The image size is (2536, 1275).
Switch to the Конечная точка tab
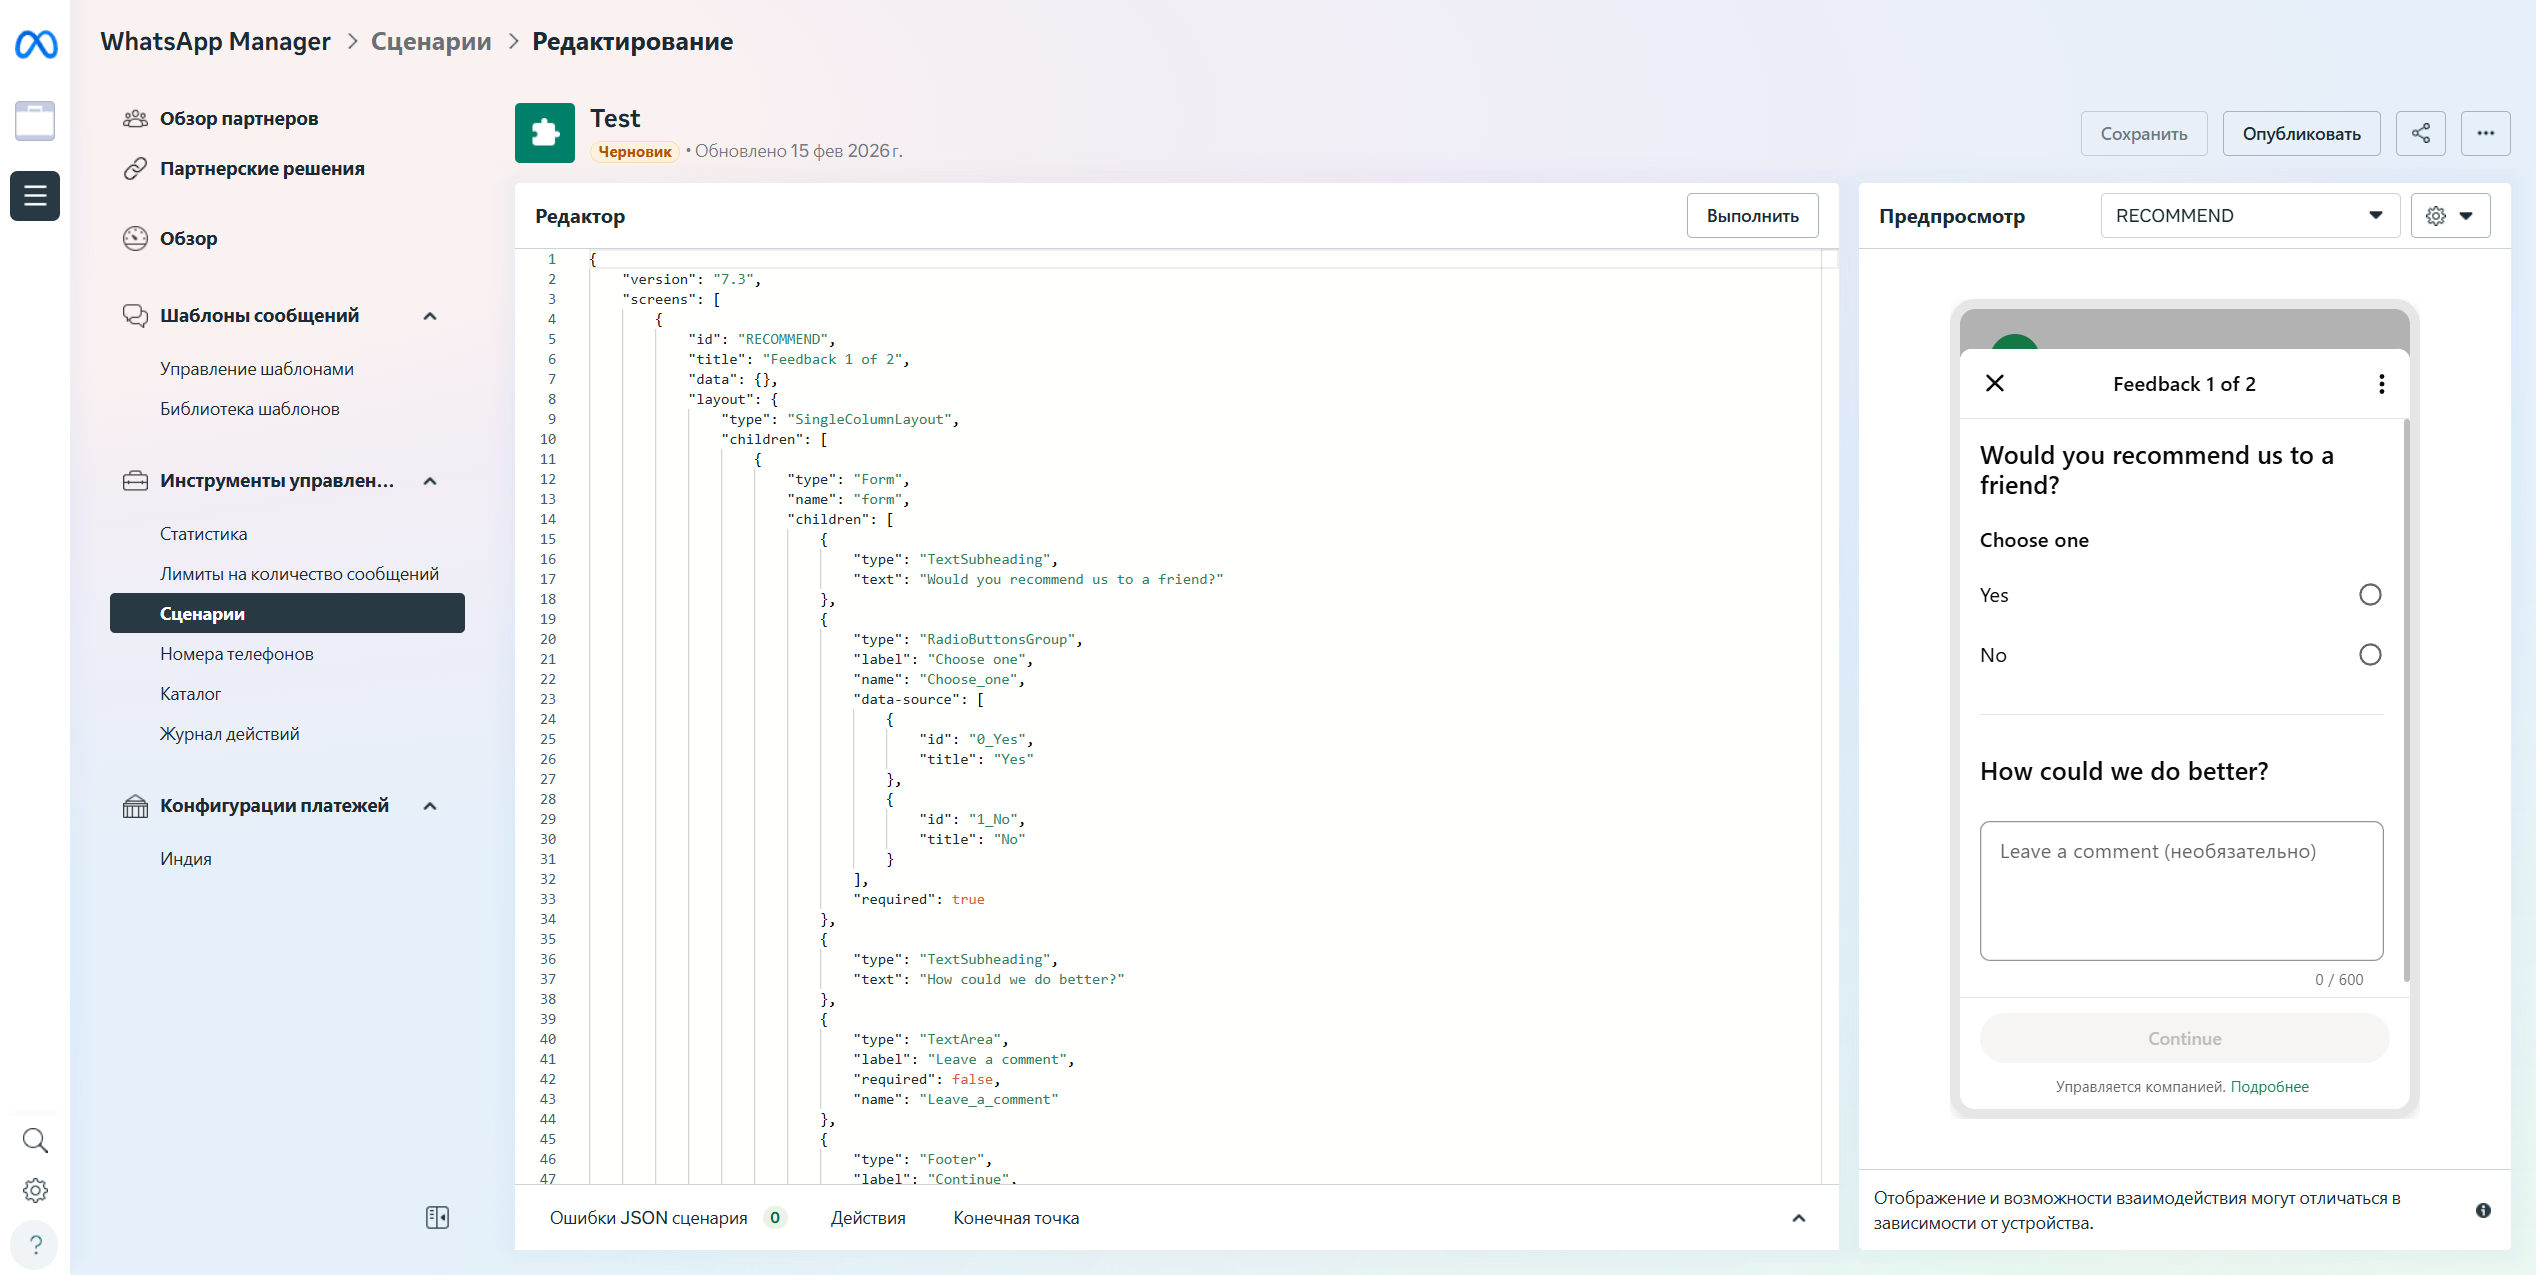[x=1015, y=1218]
